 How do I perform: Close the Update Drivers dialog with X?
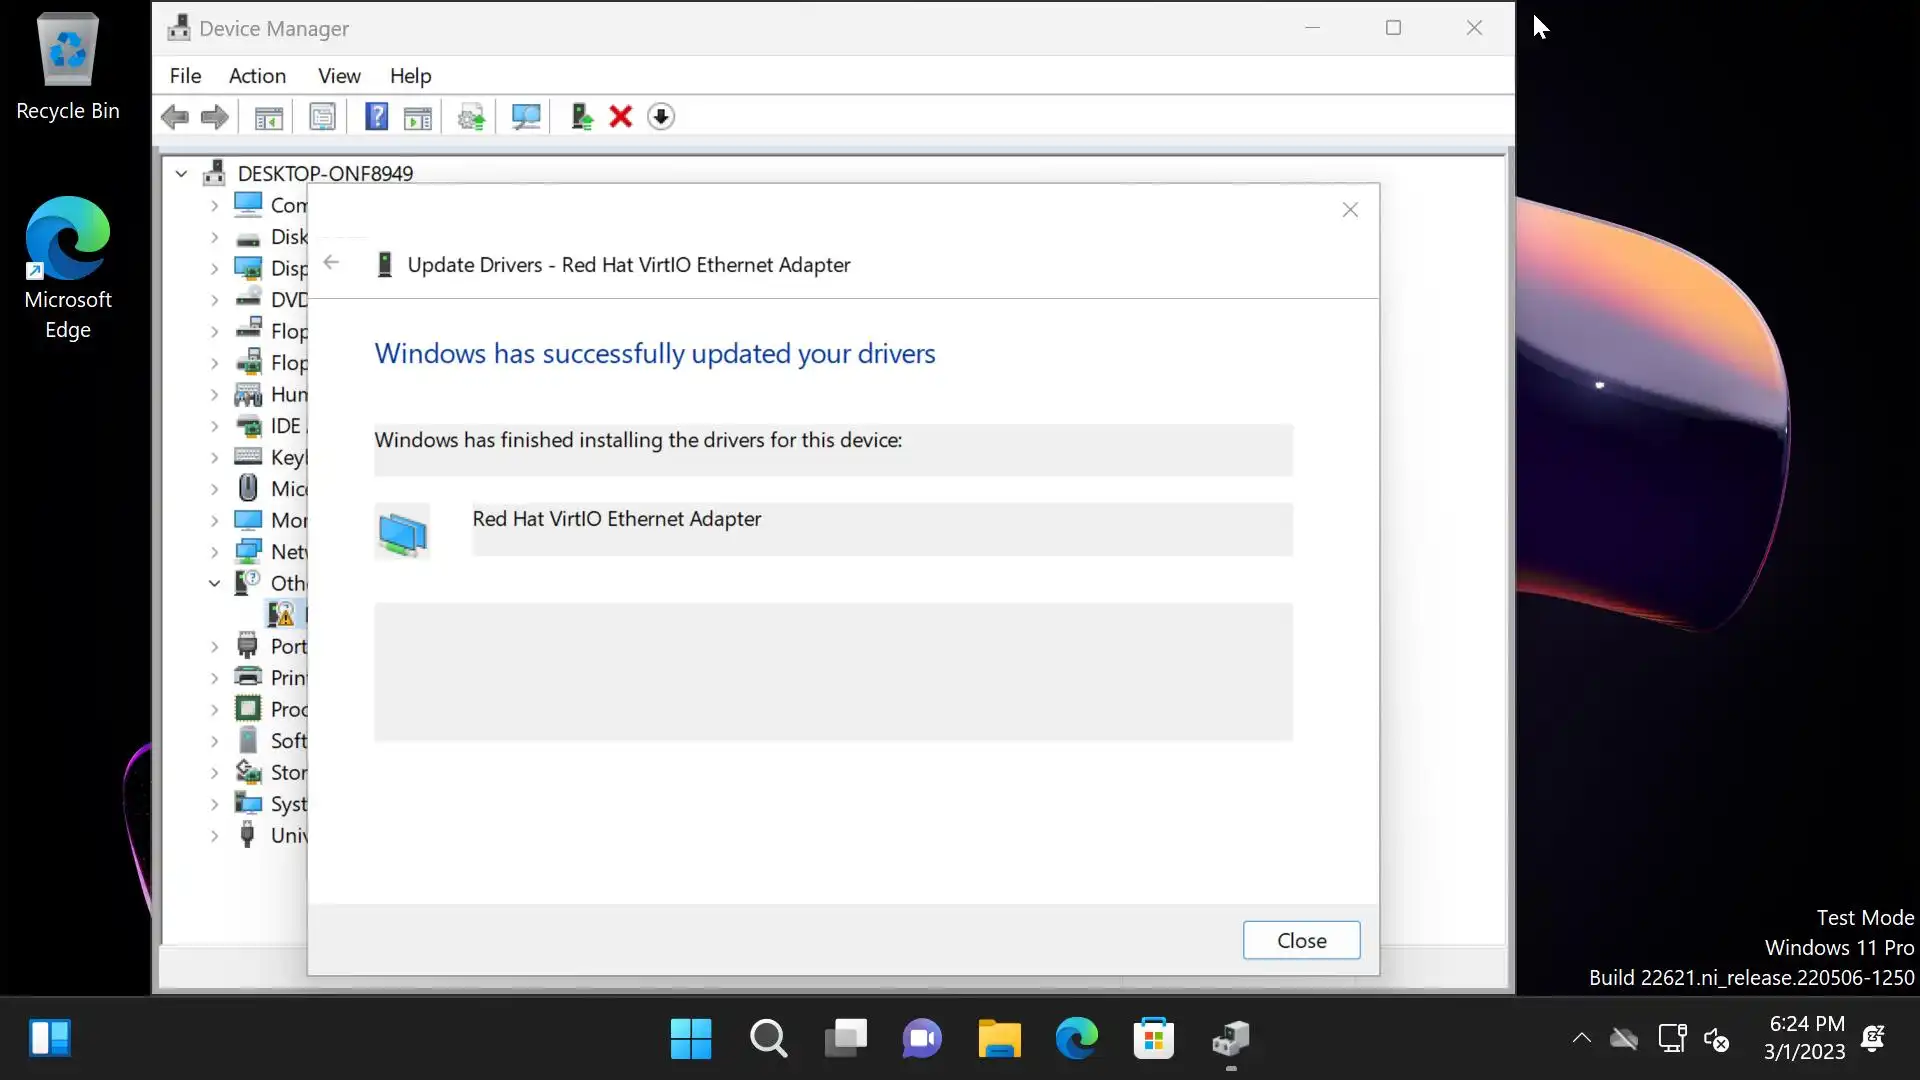pos(1350,210)
